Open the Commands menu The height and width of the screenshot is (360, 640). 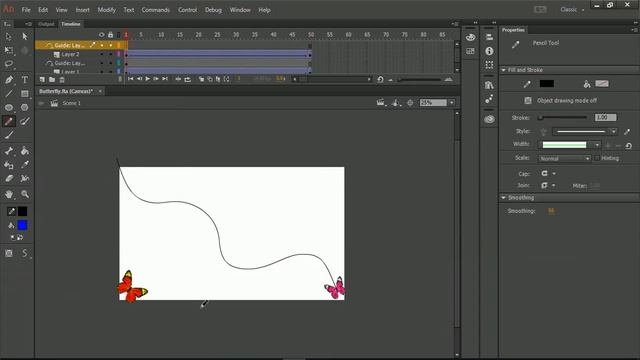(156, 10)
